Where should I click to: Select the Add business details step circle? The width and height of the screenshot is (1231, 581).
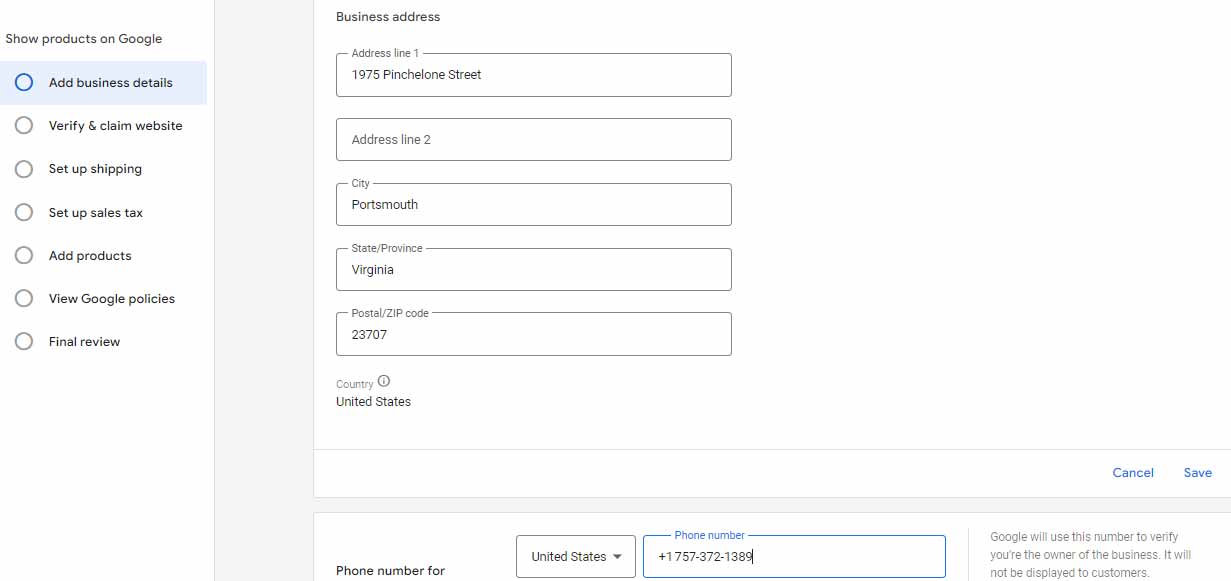tap(24, 83)
